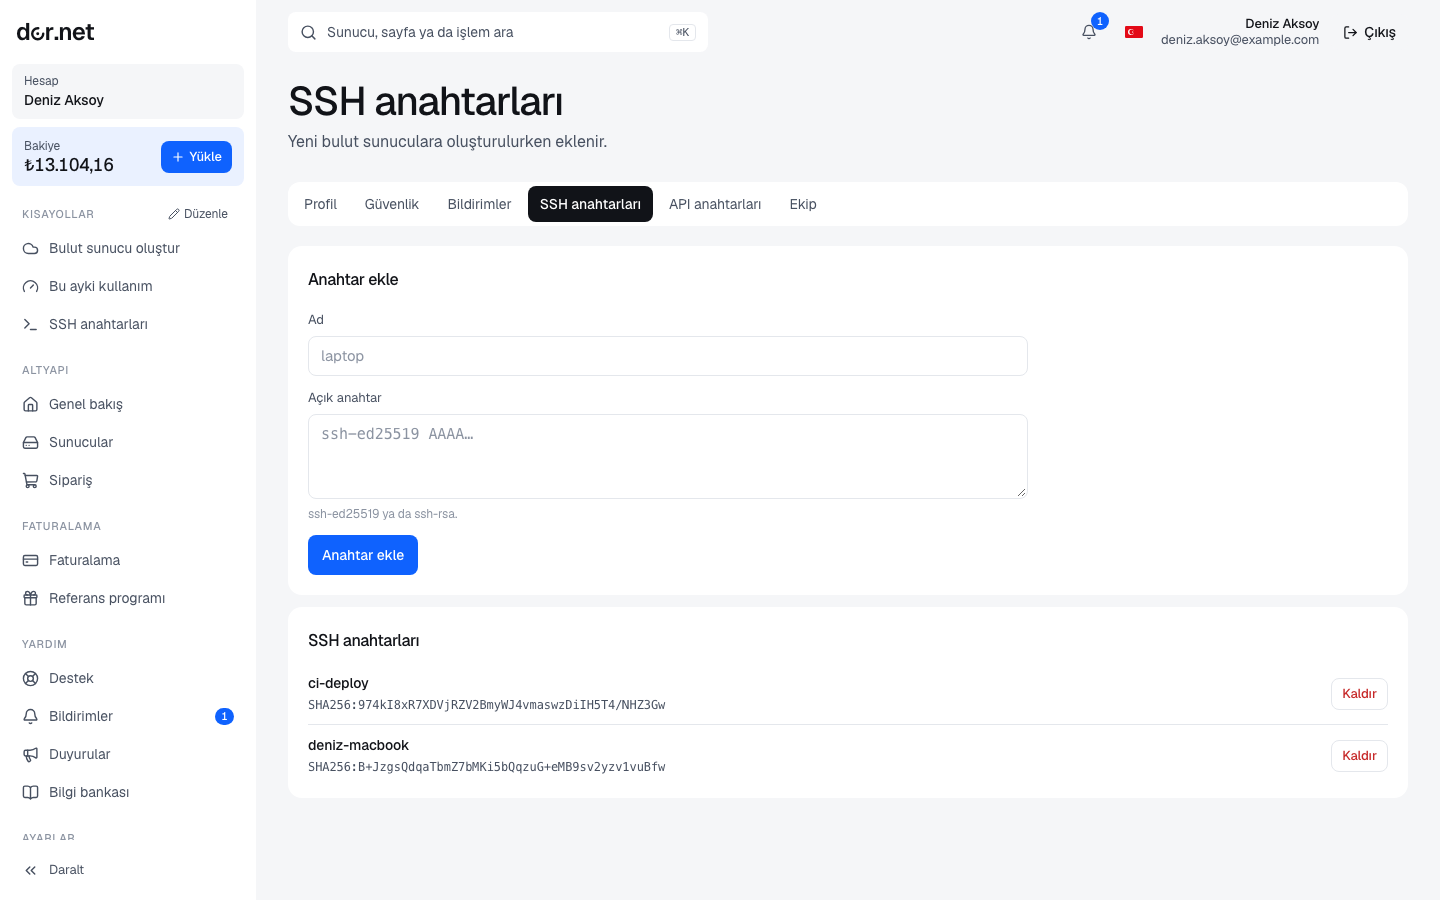Click the deniz-macbook key name
Screen dimensions: 1440x900
pyautogui.click(x=358, y=745)
